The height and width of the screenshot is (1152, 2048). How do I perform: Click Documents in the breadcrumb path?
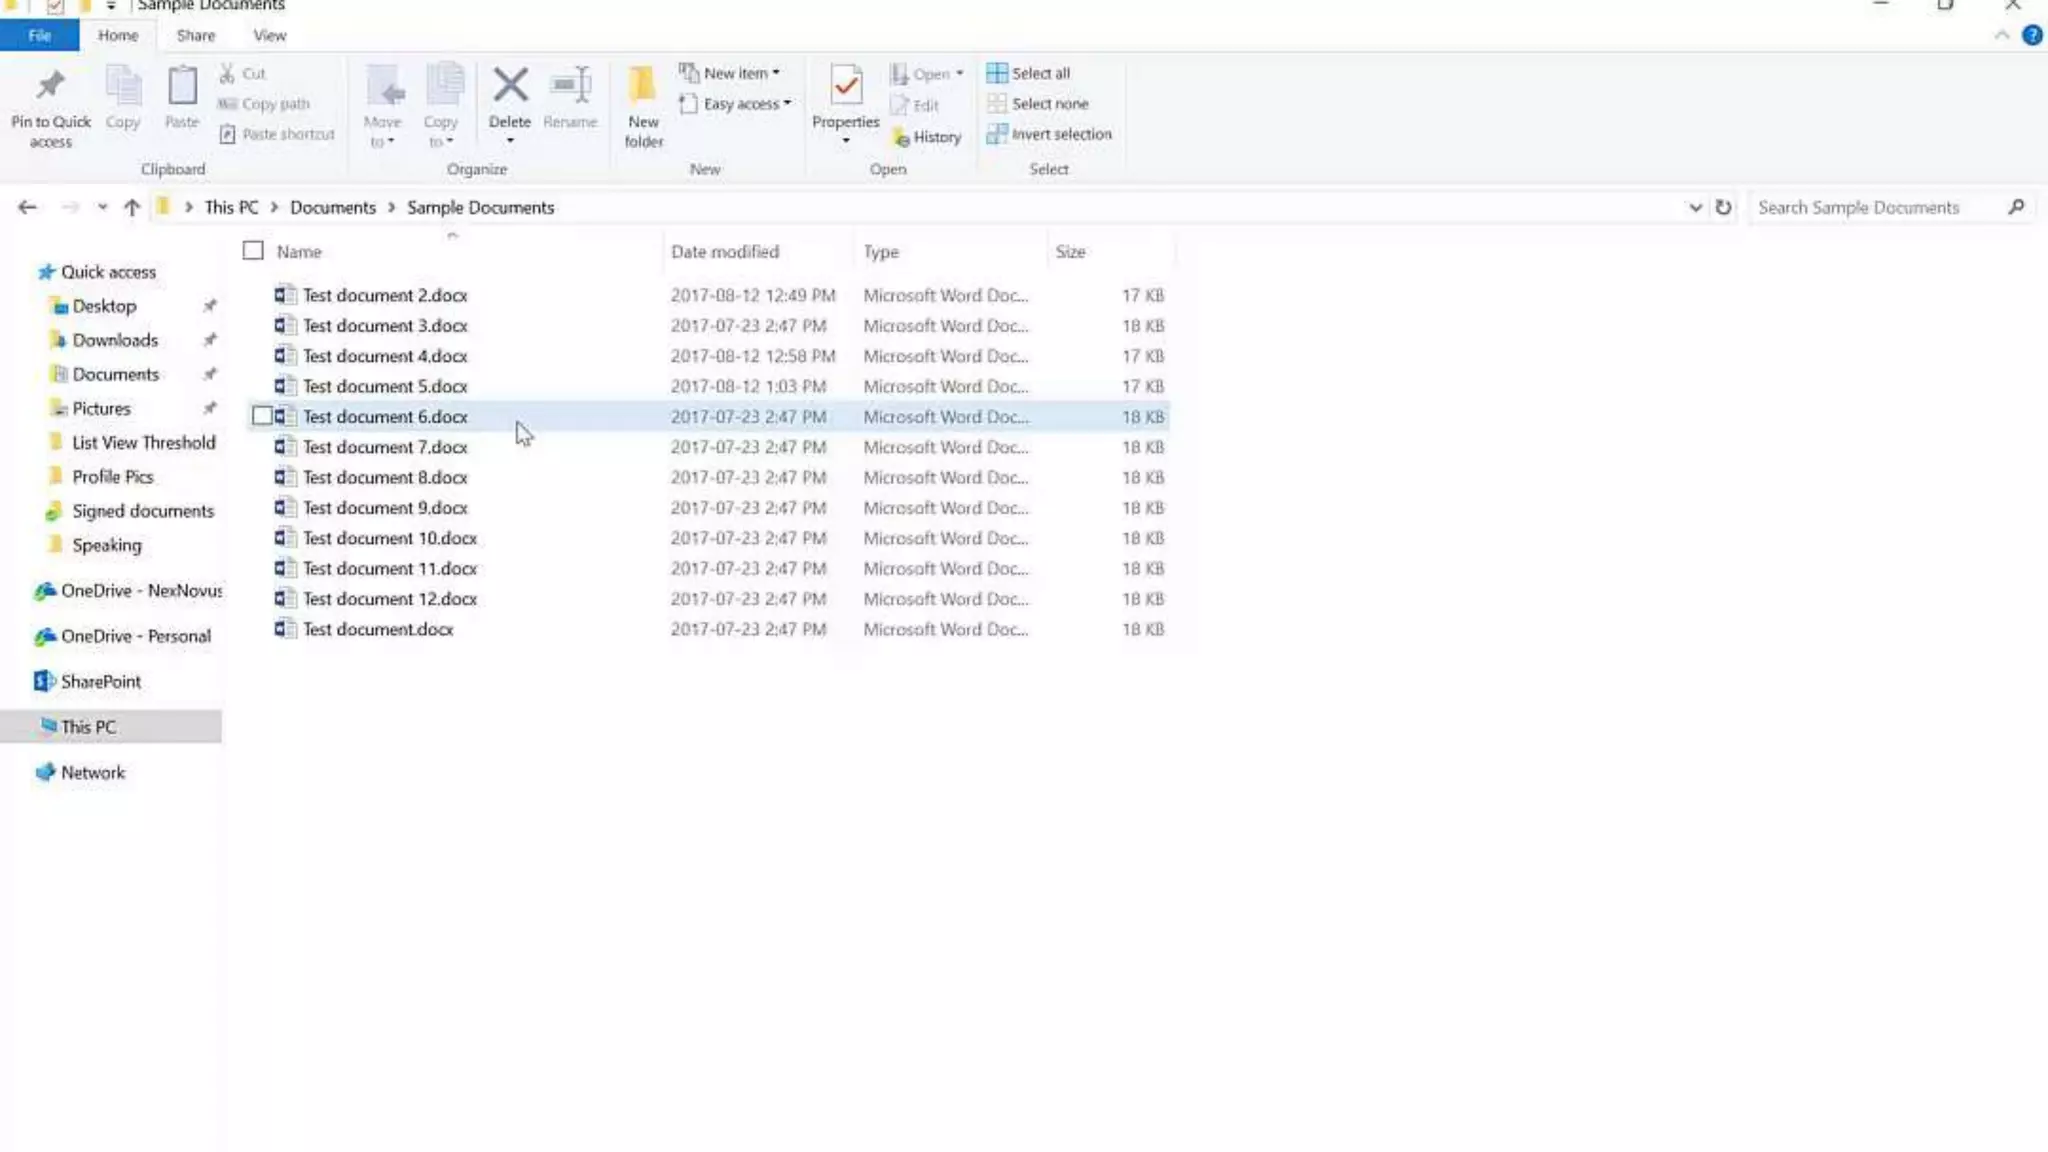click(333, 207)
